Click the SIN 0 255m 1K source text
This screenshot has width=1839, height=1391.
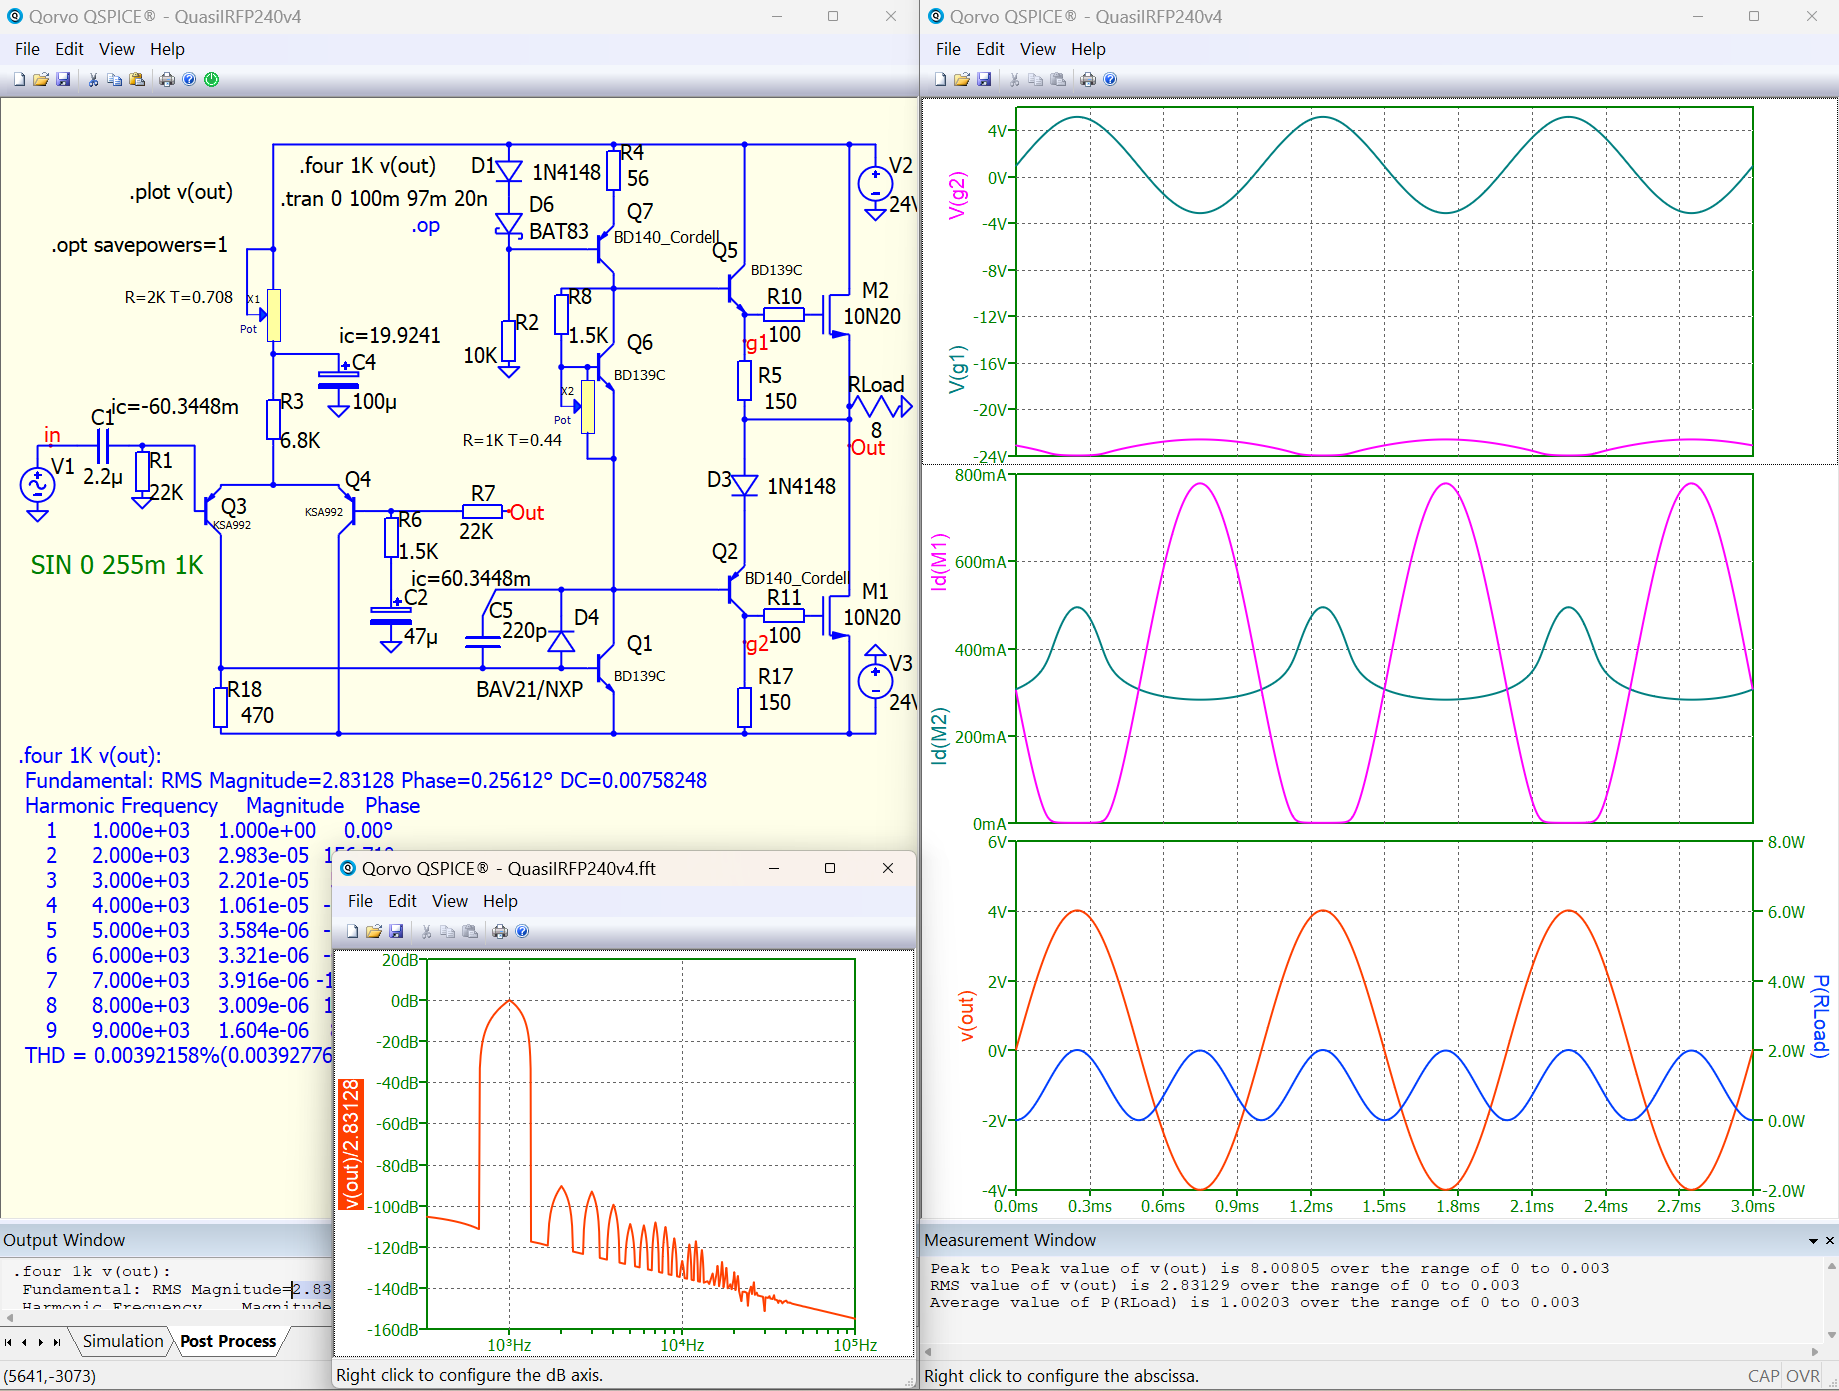point(116,565)
